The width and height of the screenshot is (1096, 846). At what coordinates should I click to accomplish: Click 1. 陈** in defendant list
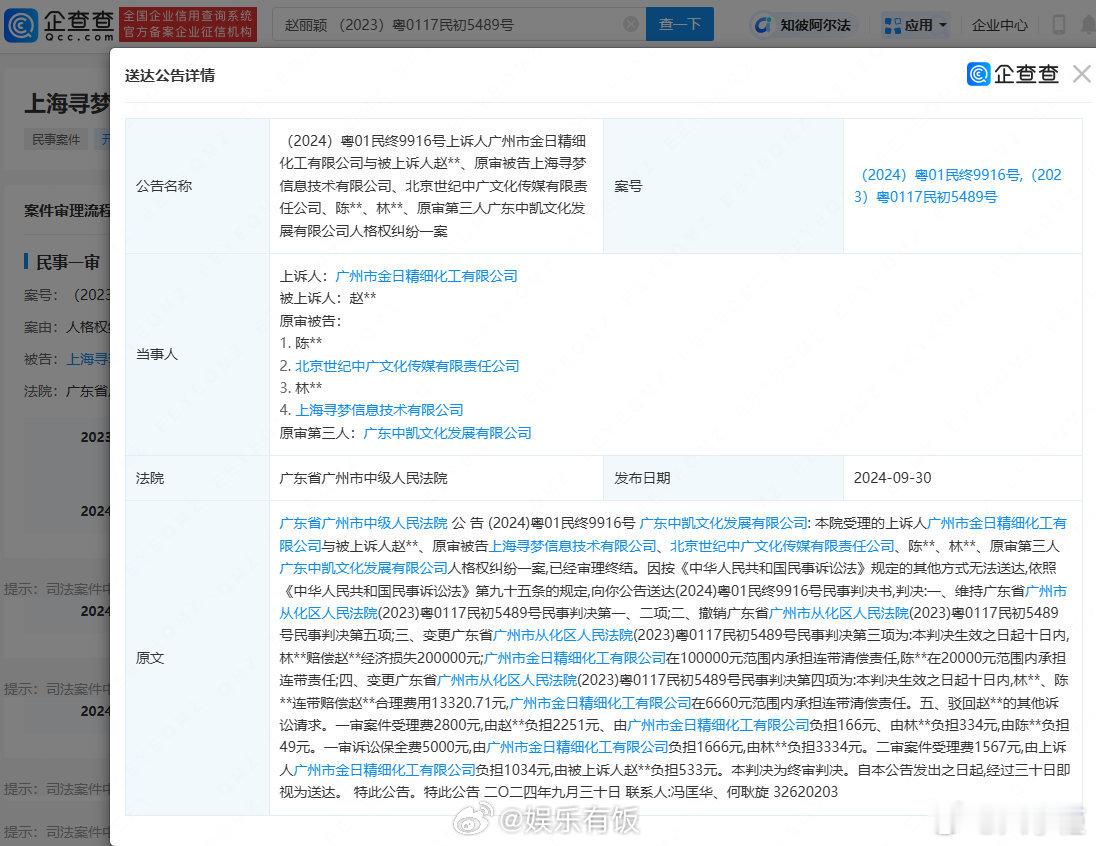click(301, 343)
